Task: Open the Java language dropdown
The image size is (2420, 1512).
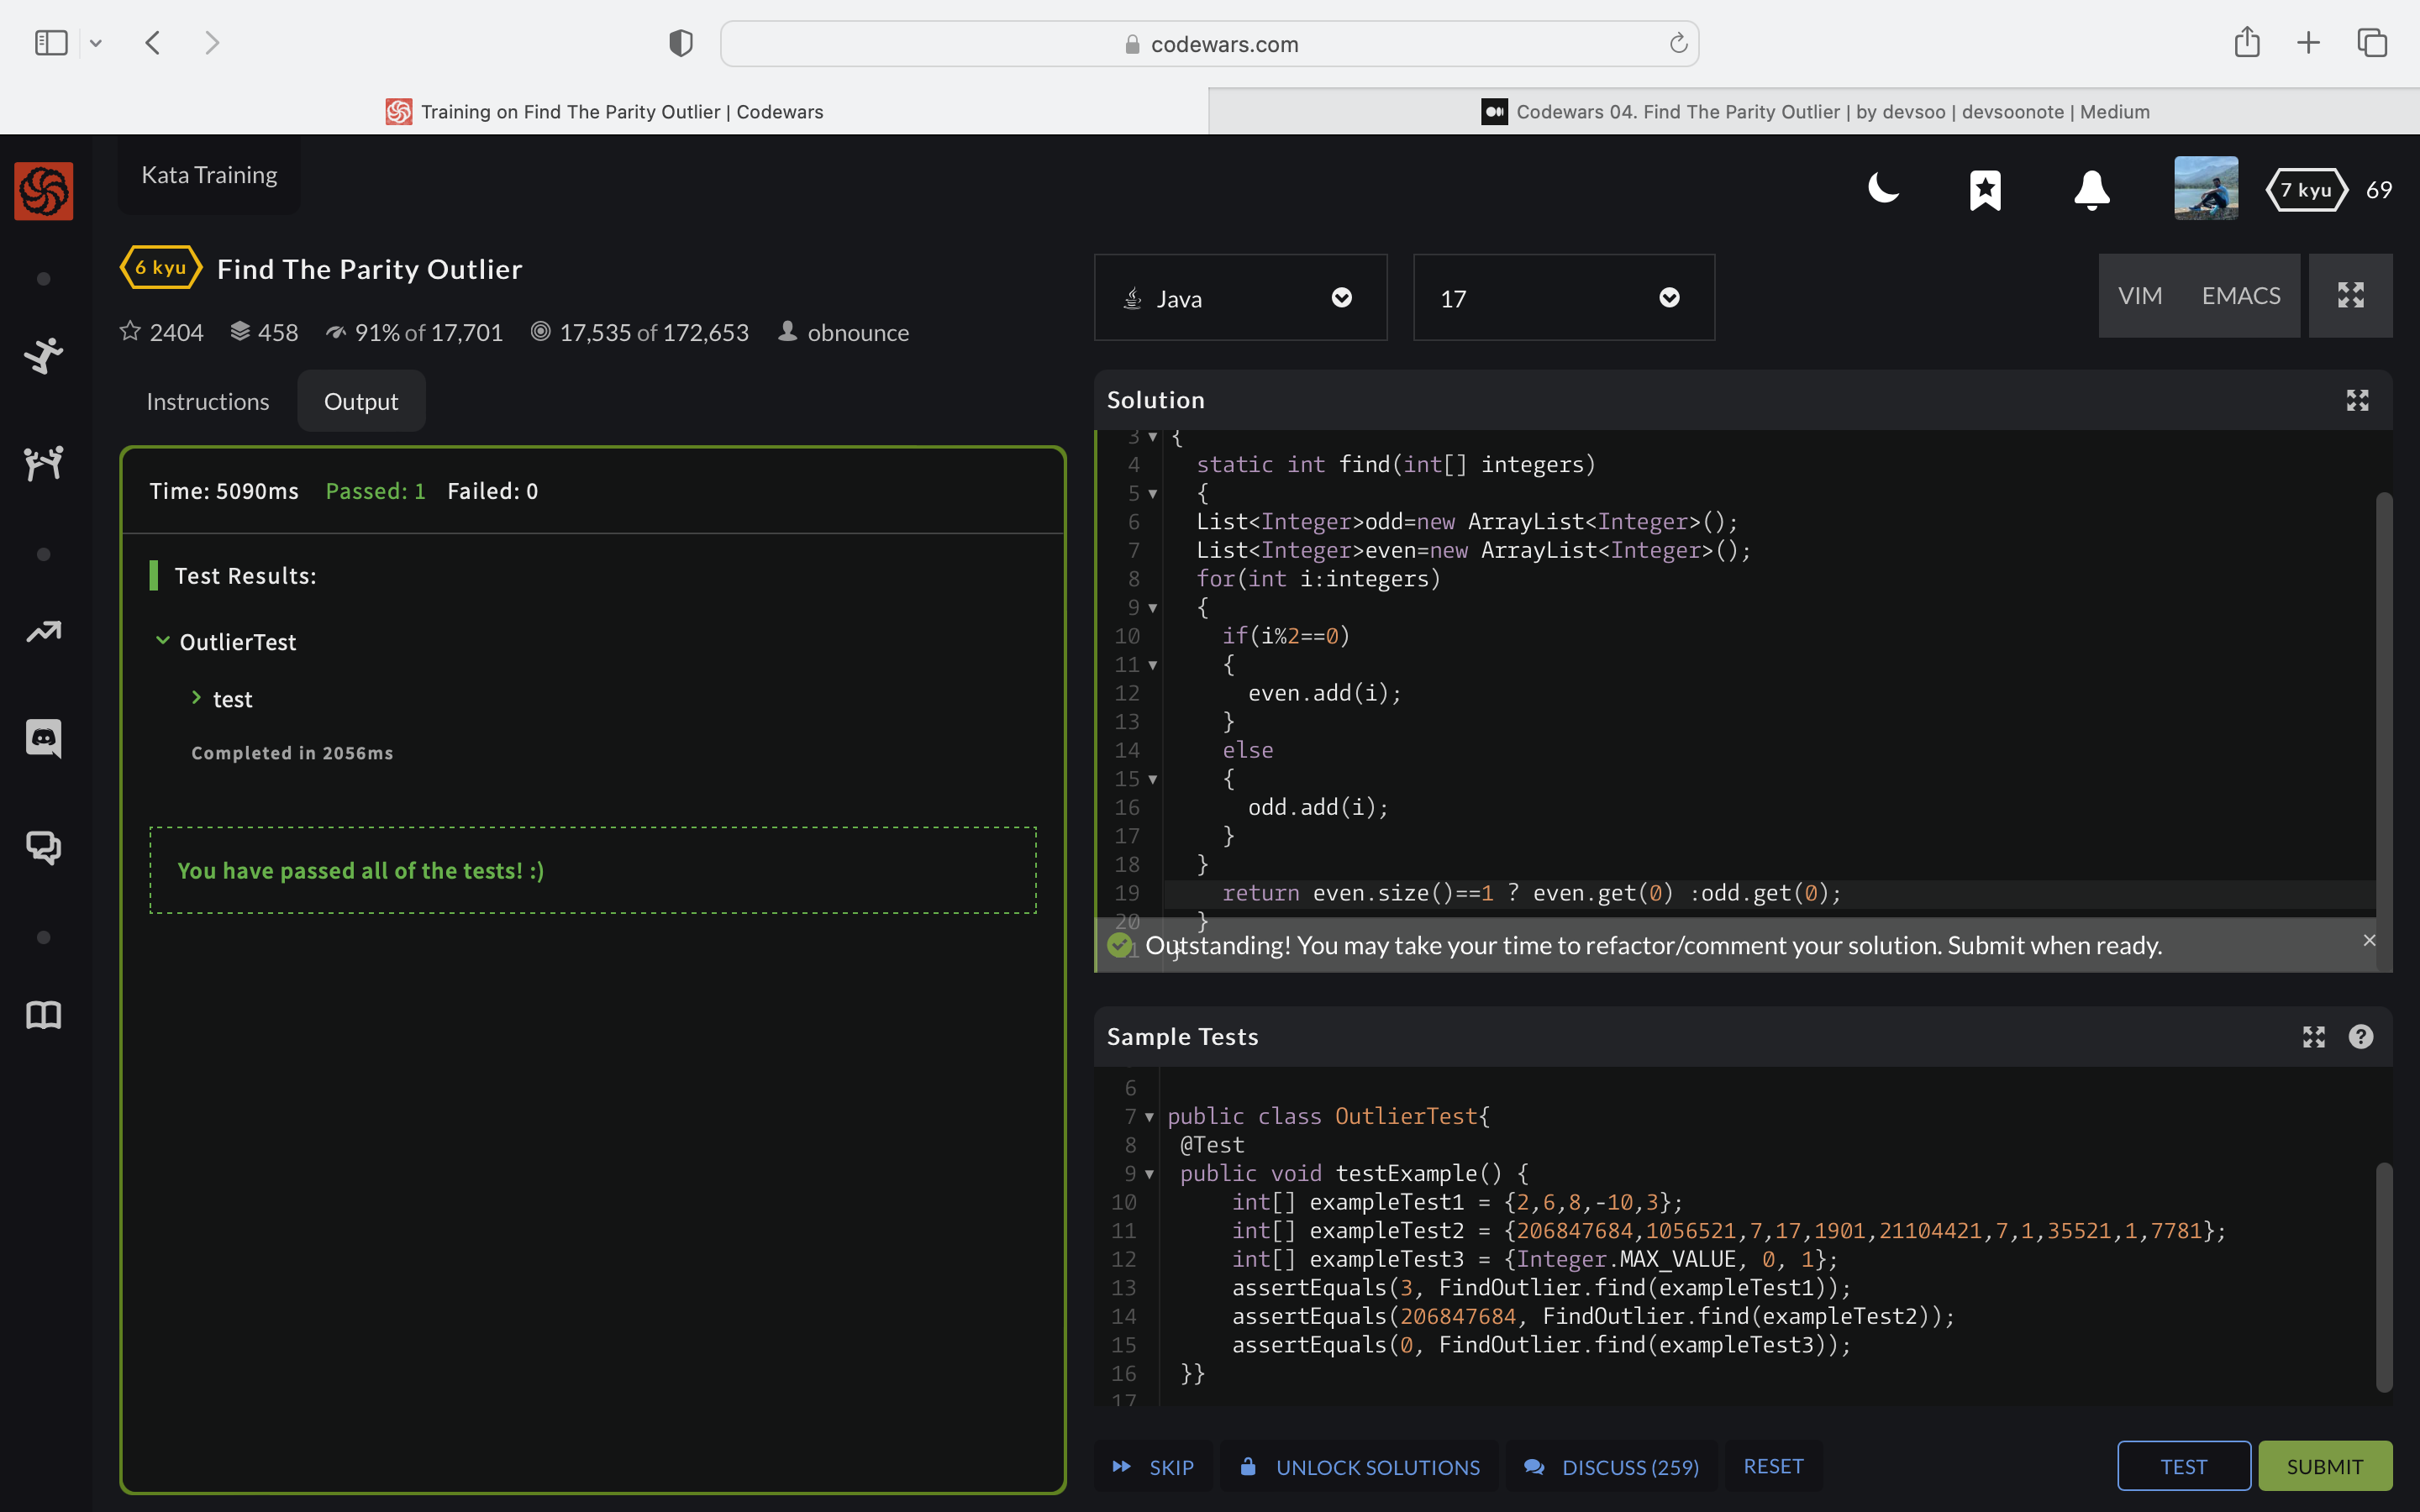Action: (1240, 298)
